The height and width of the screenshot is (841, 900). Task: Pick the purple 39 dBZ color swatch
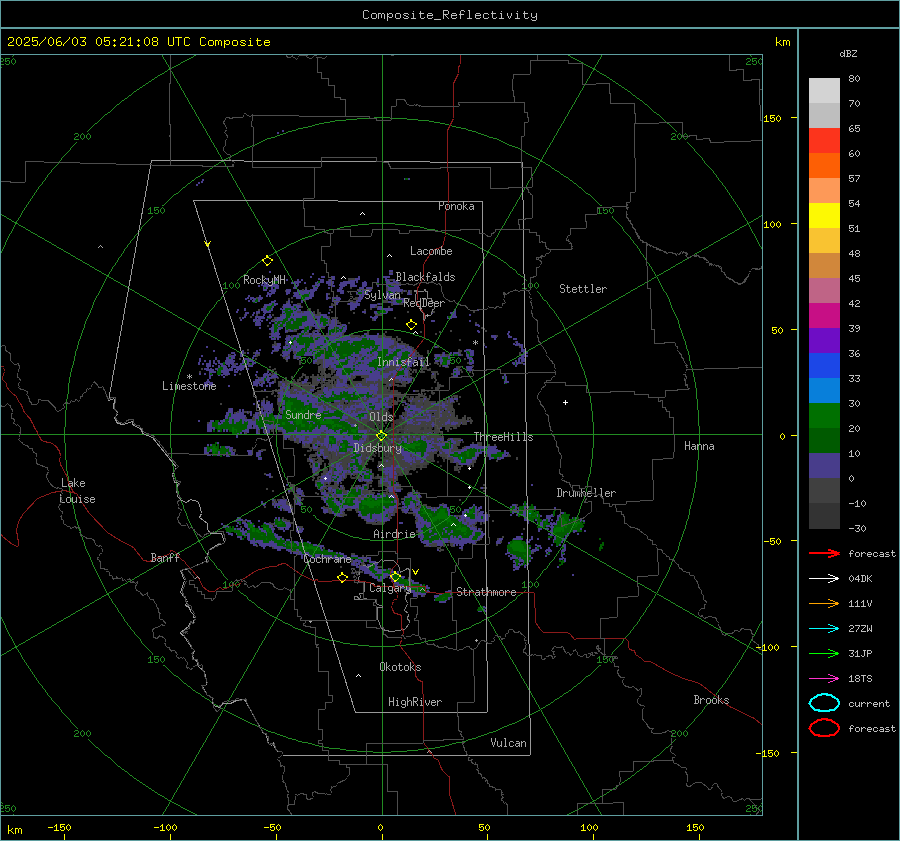[824, 340]
